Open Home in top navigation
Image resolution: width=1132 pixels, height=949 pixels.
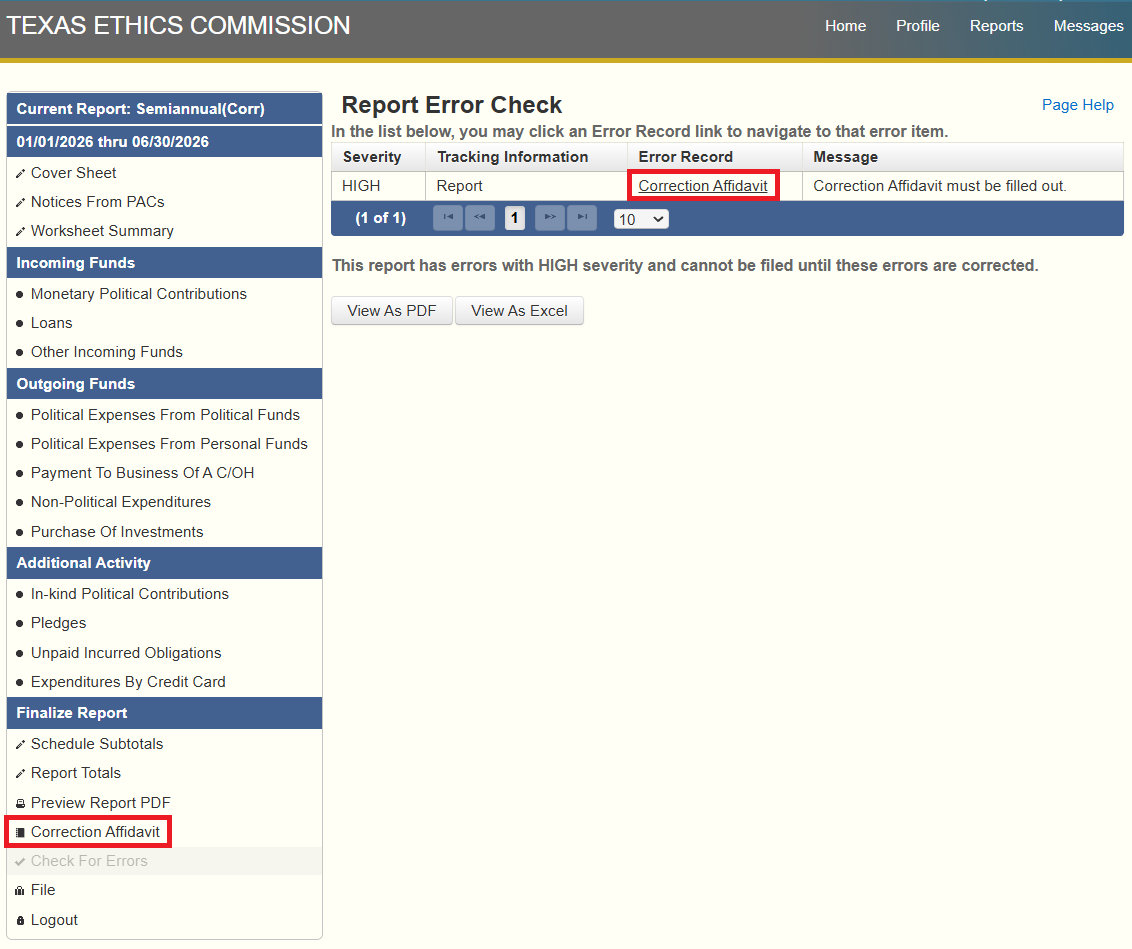pos(845,26)
